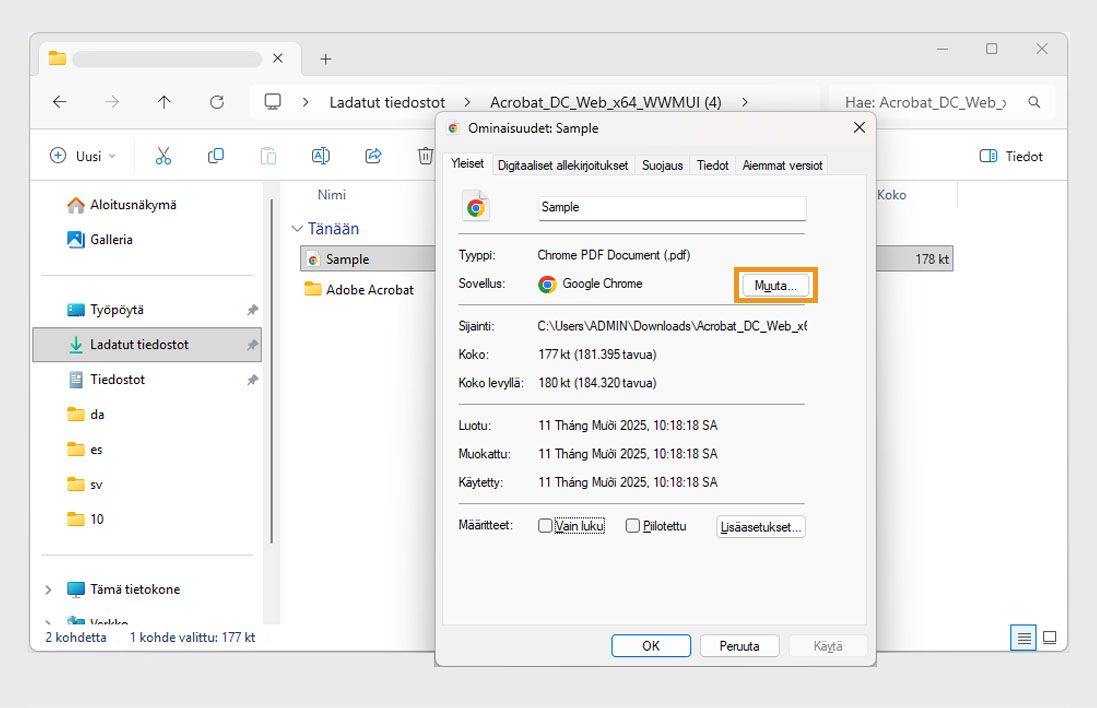Screen dimensions: 1097x708
Task: Click chevron after Ladatut tiedostot breadcrumb
Action: pos(467,102)
